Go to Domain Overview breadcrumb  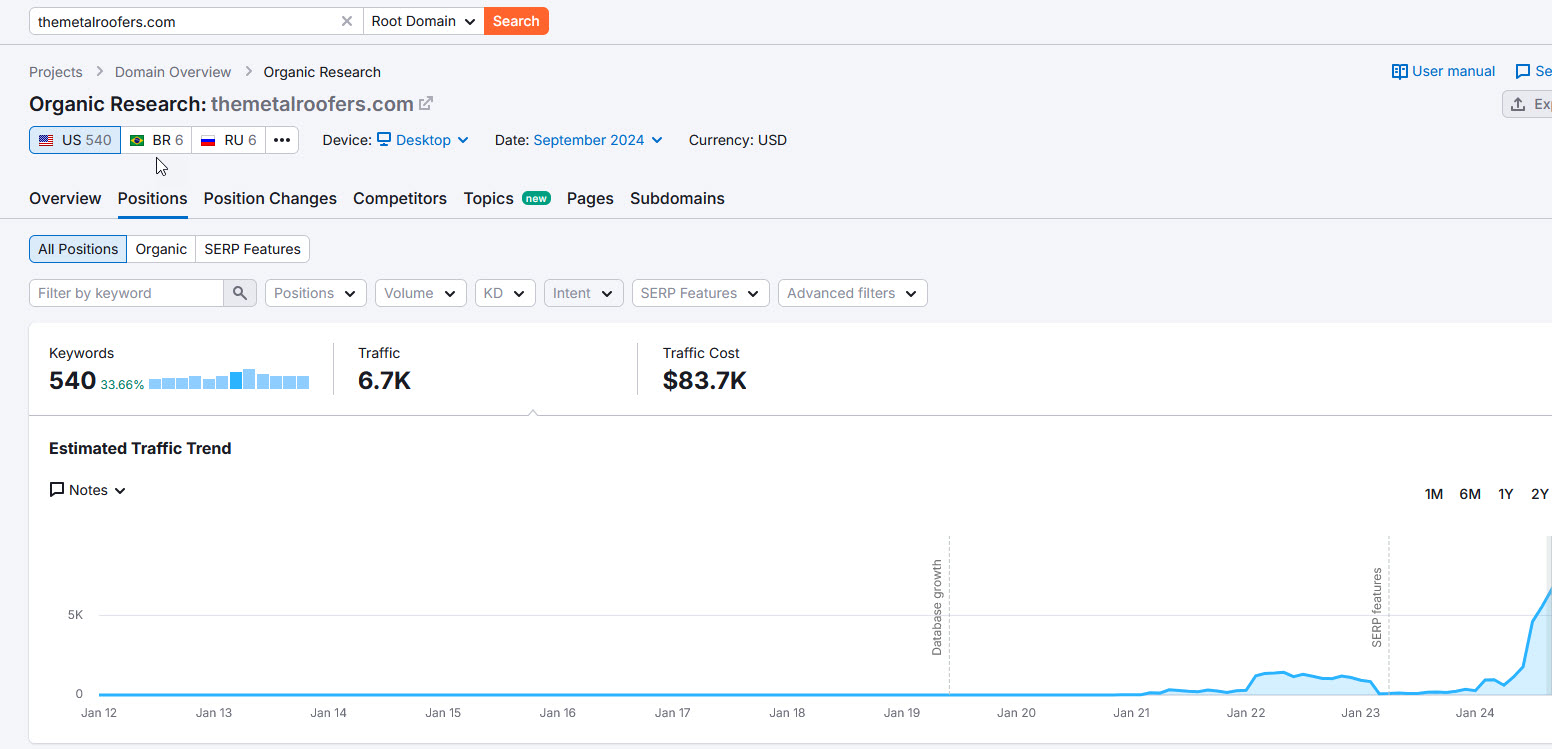tap(173, 72)
